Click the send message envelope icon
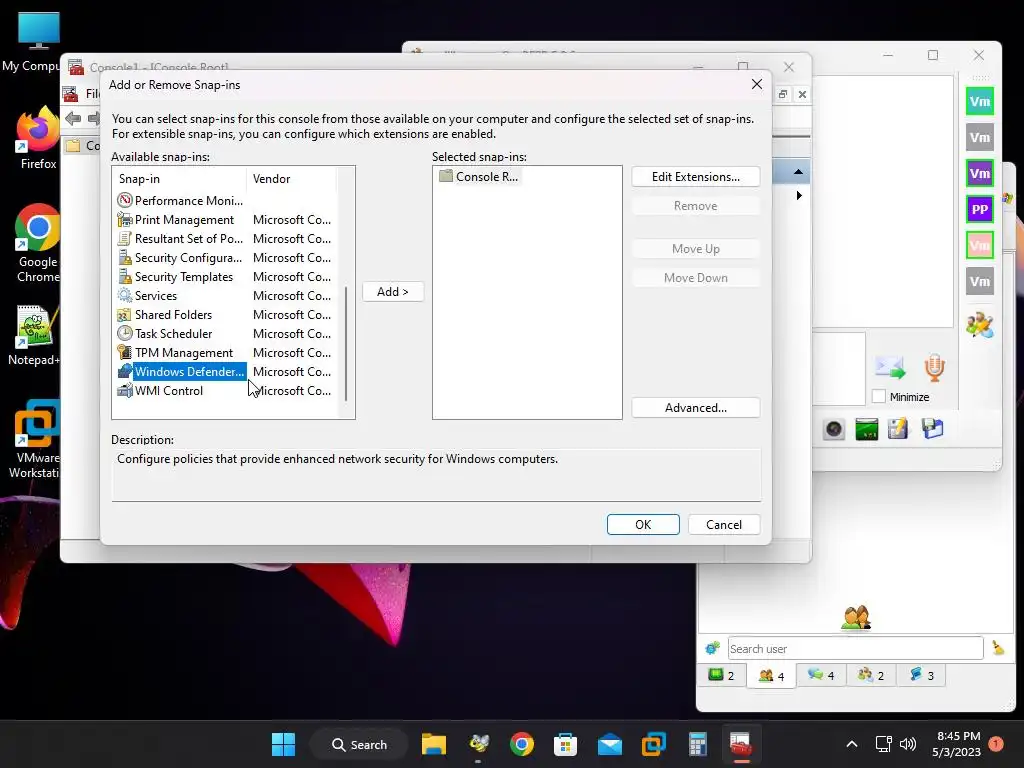The width and height of the screenshot is (1024, 768). coord(890,368)
